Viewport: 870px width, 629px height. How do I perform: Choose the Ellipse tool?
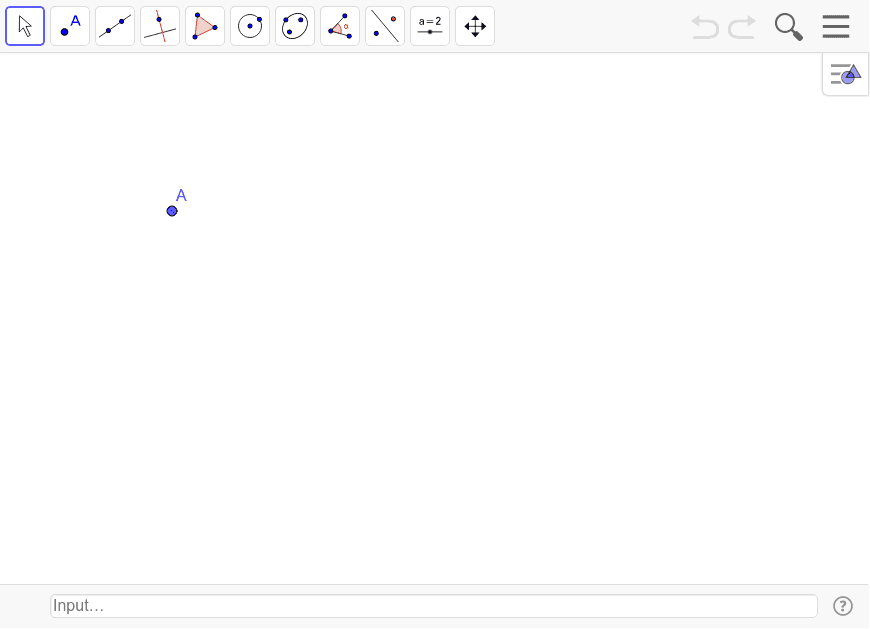pos(295,26)
